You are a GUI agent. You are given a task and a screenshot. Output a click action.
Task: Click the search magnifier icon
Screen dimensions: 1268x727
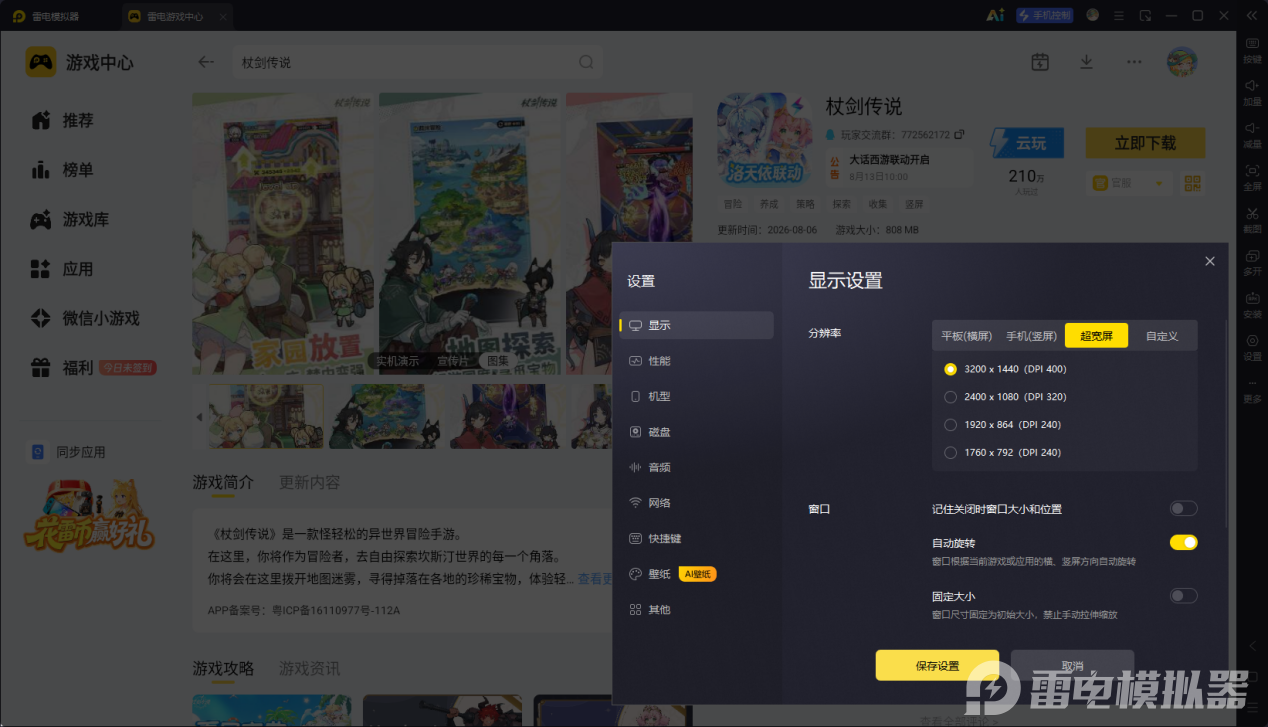pos(586,62)
